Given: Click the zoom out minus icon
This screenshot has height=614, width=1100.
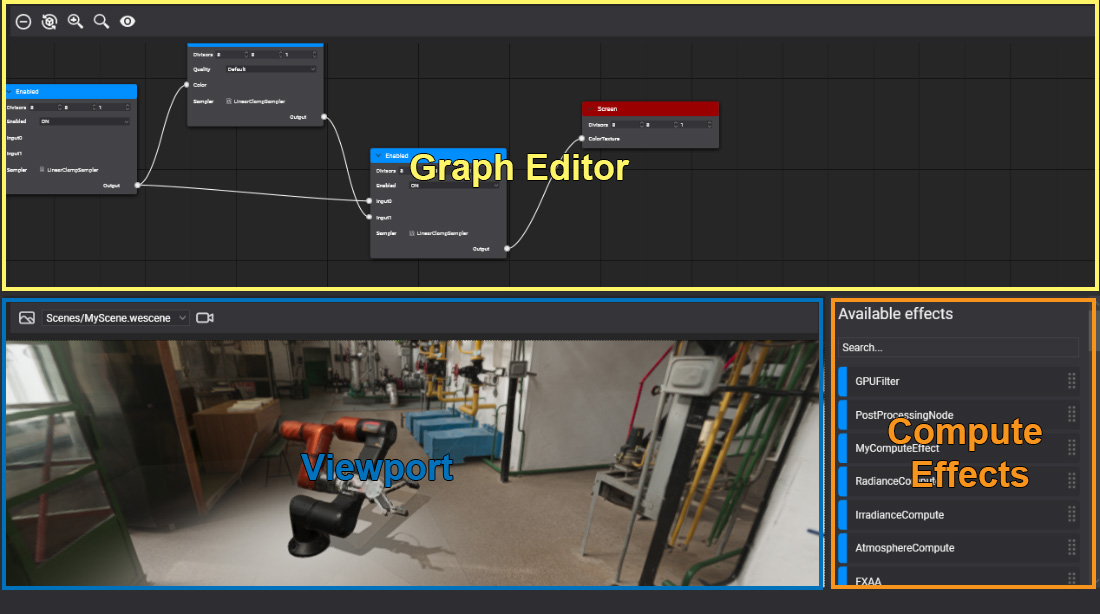Looking at the screenshot, I should 23,21.
